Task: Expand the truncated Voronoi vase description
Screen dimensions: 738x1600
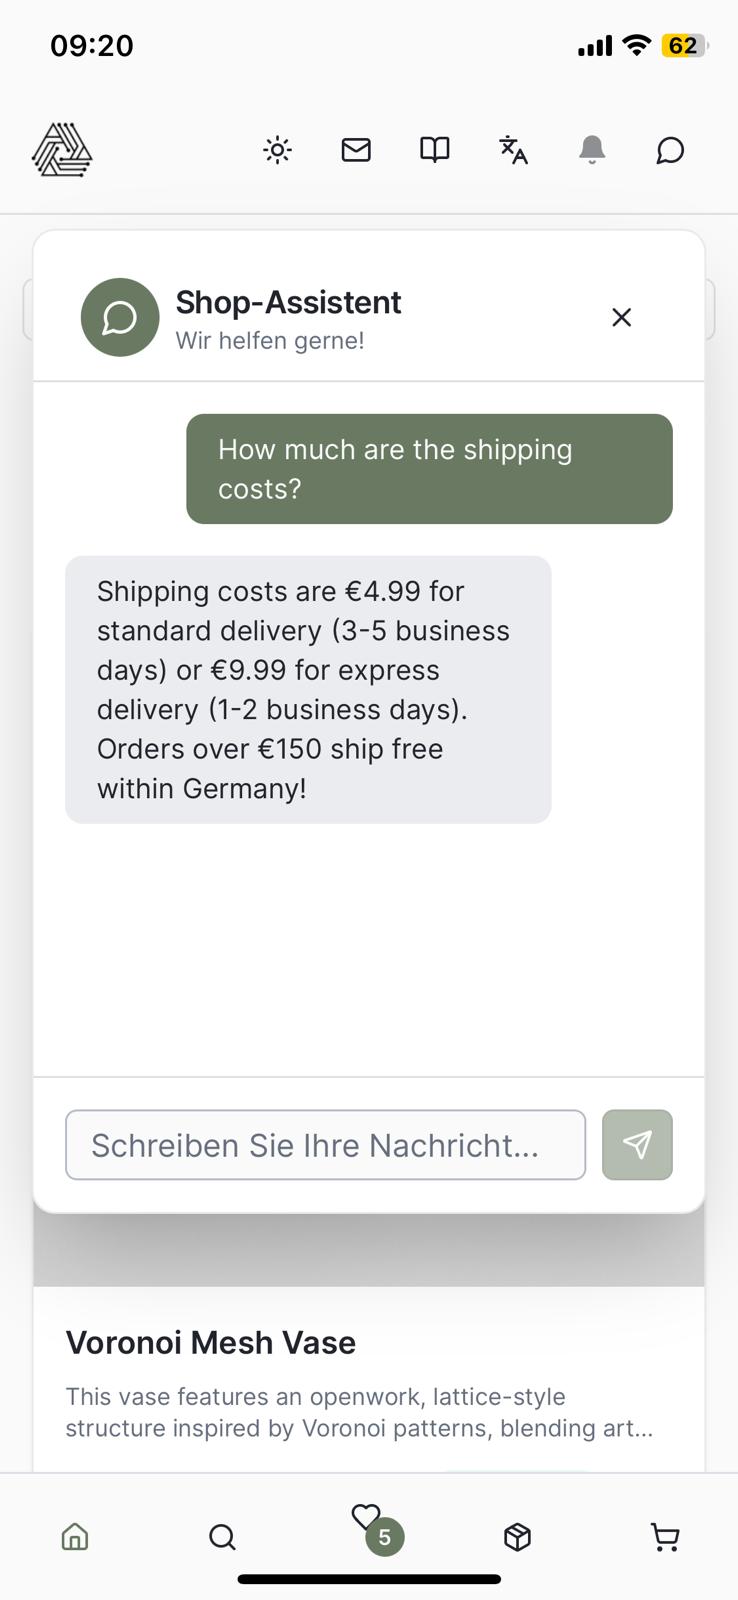Action: pyautogui.click(x=359, y=1412)
